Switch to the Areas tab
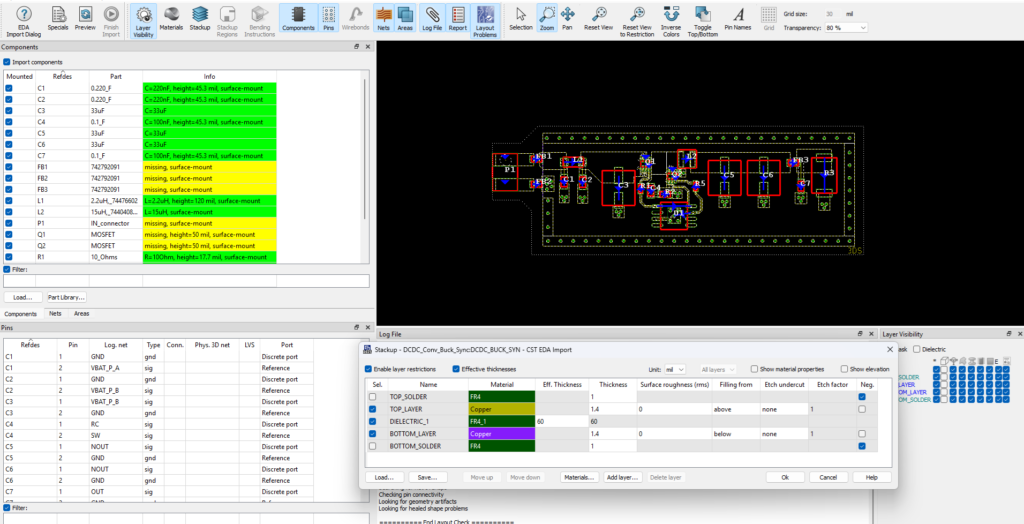This screenshot has height=524, width=1024. [x=82, y=313]
